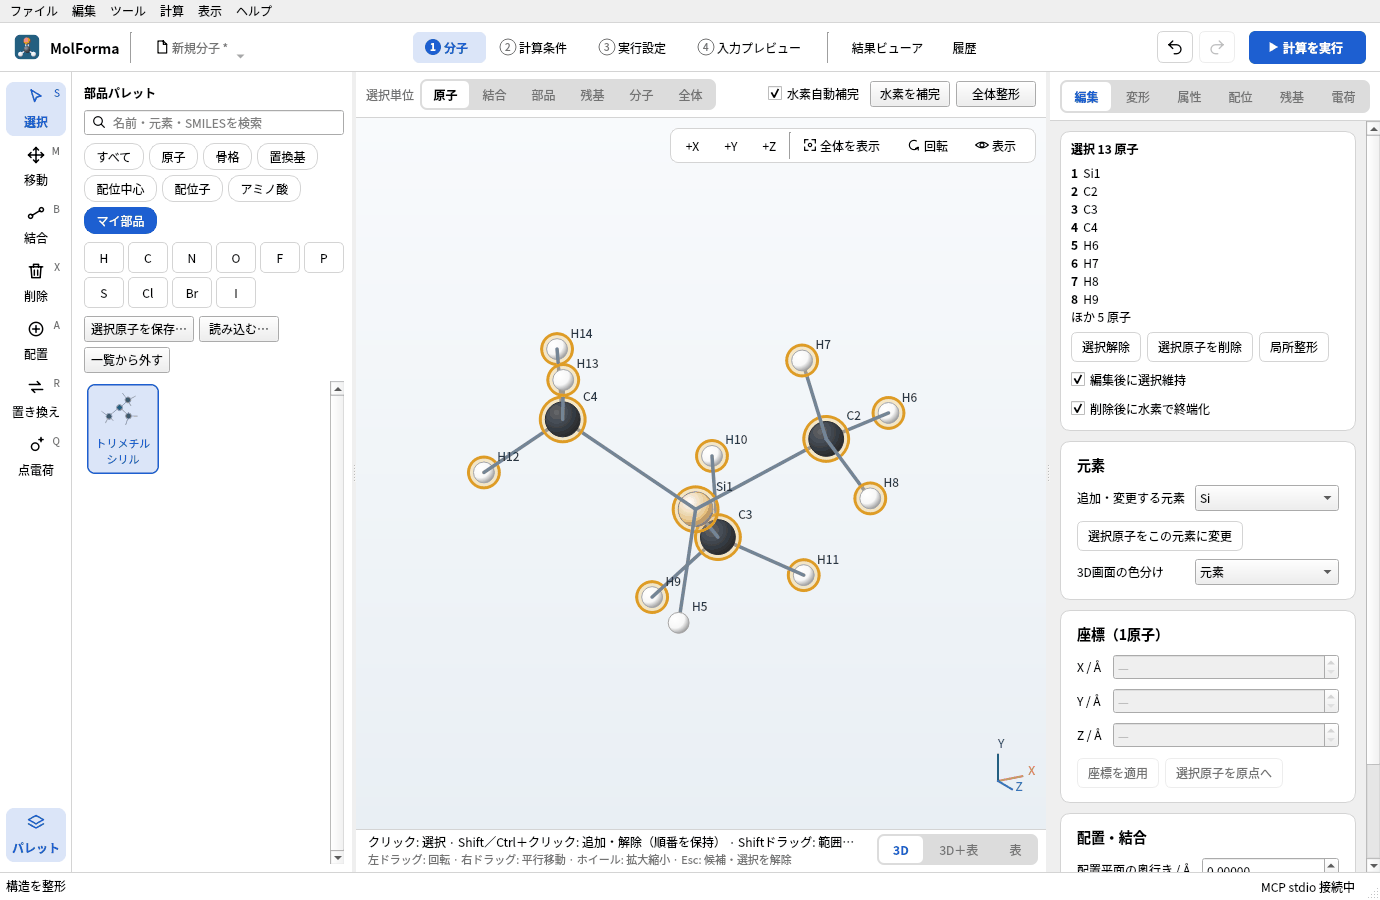Toggle 編集後に選択維持 checkbox

[x=1078, y=380]
